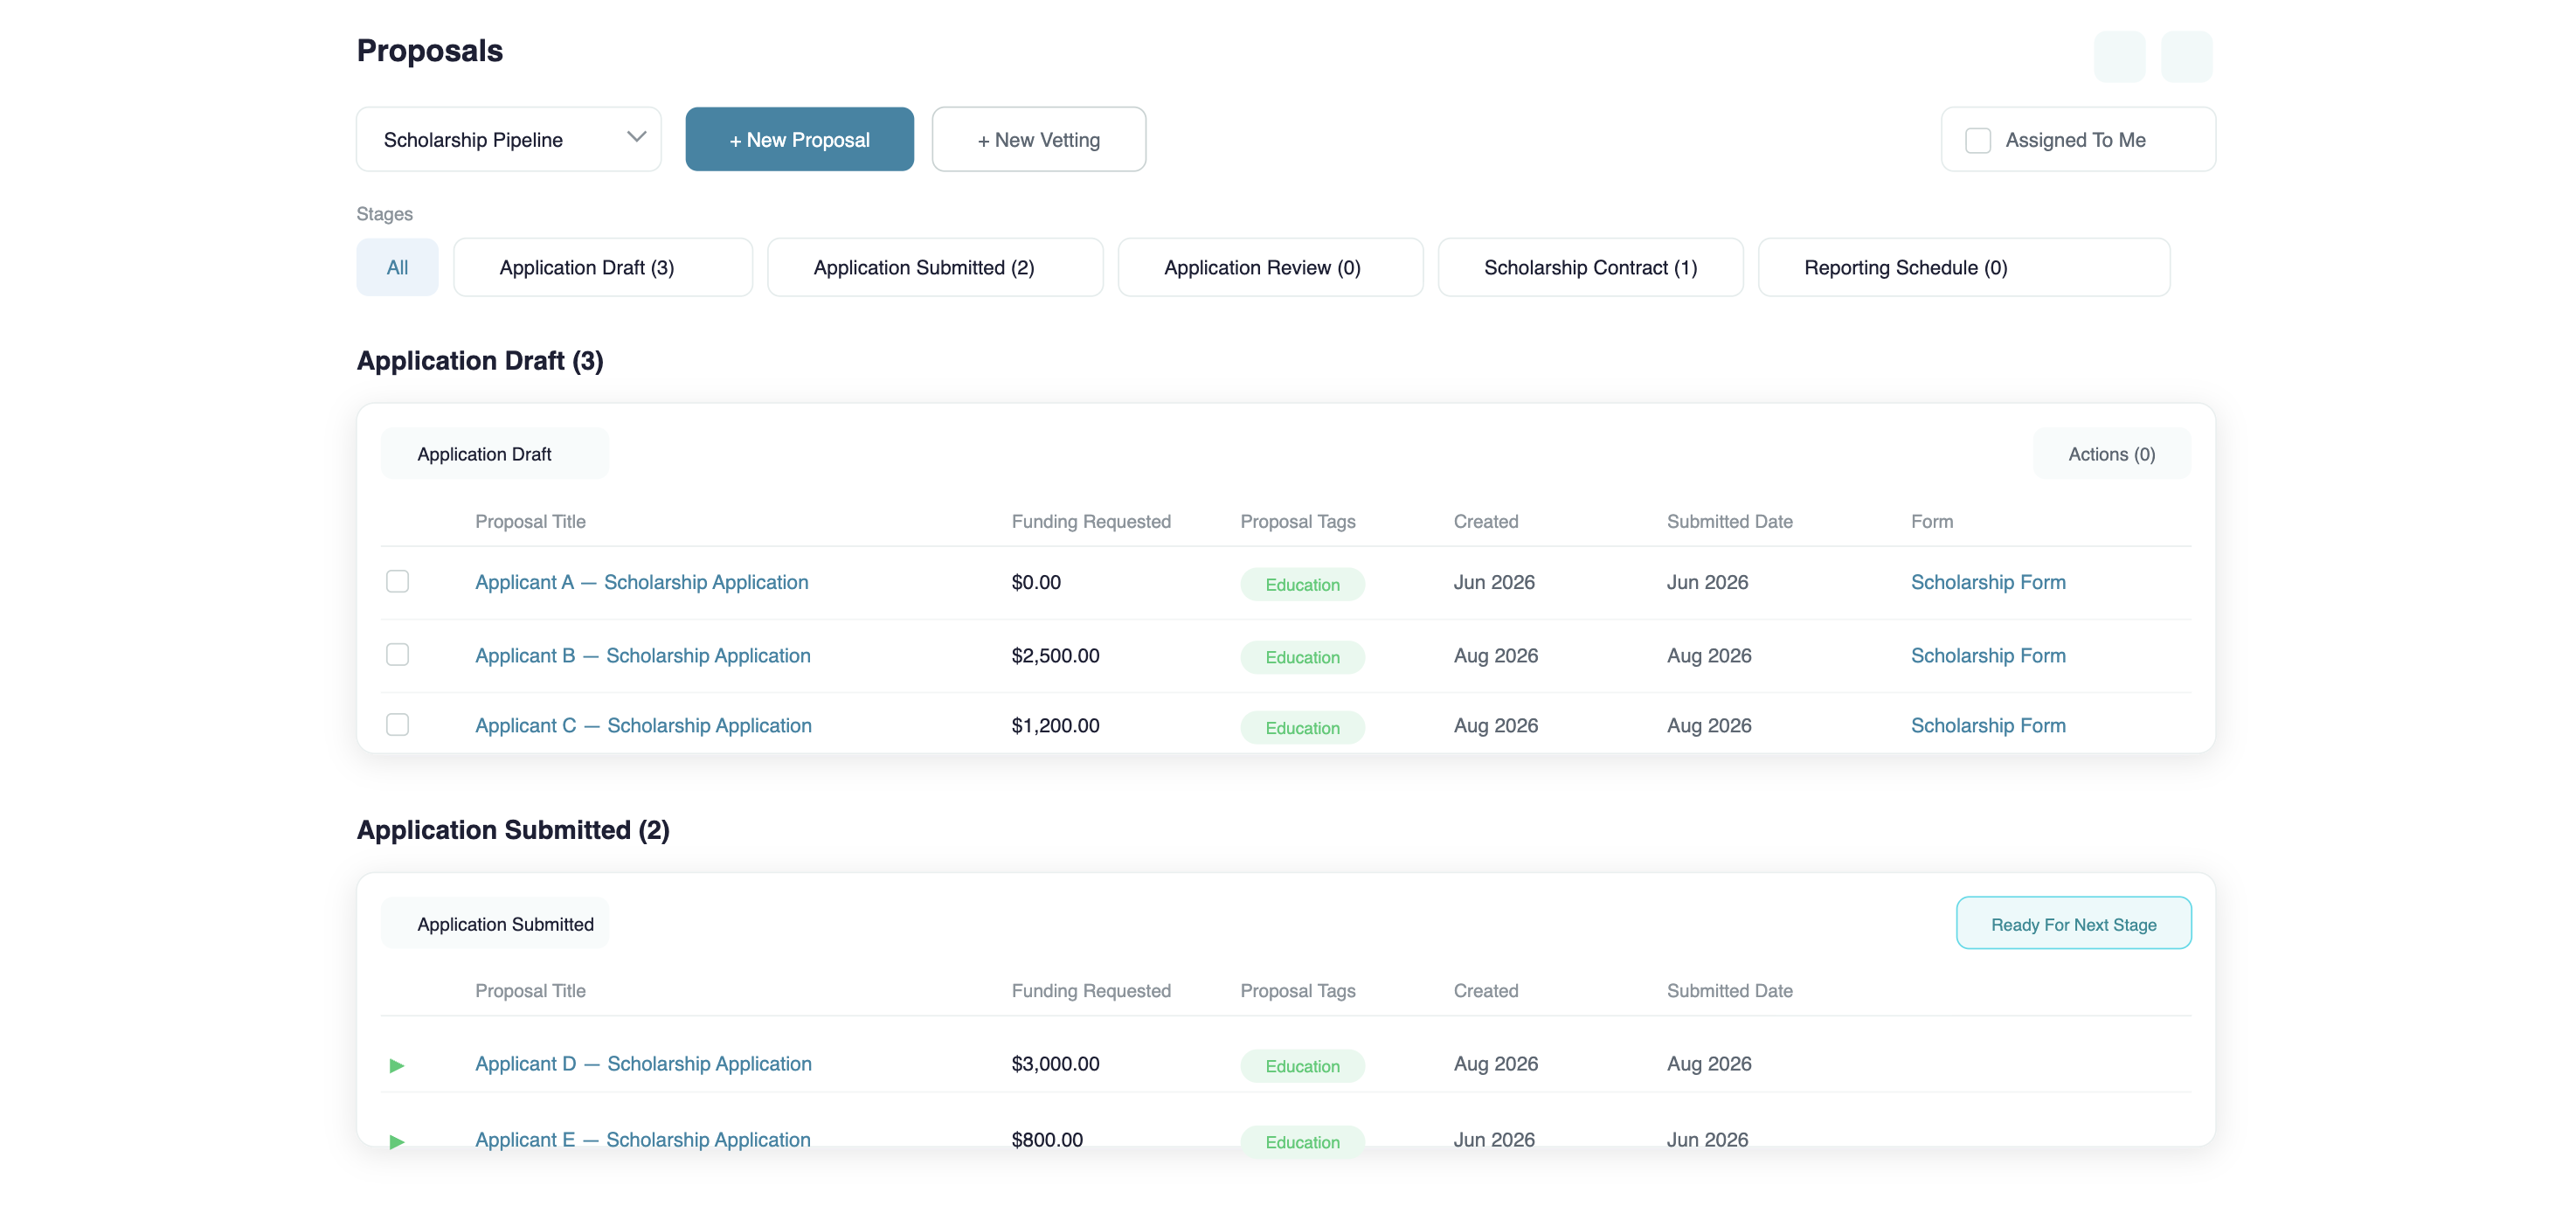Viewport: 2576px width, 1213px height.
Task: Open the Scholarship Pipeline dropdown
Action: point(508,139)
